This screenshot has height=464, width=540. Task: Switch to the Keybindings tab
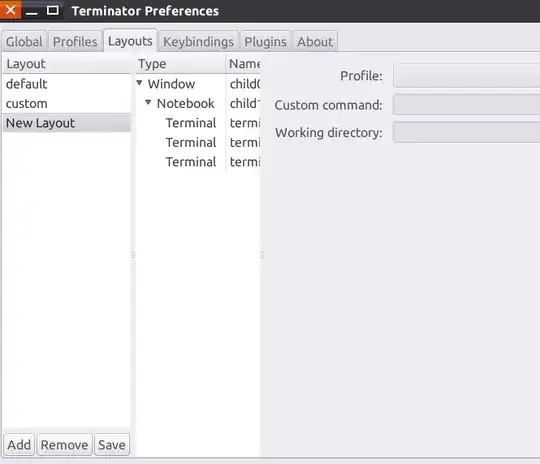(198, 42)
